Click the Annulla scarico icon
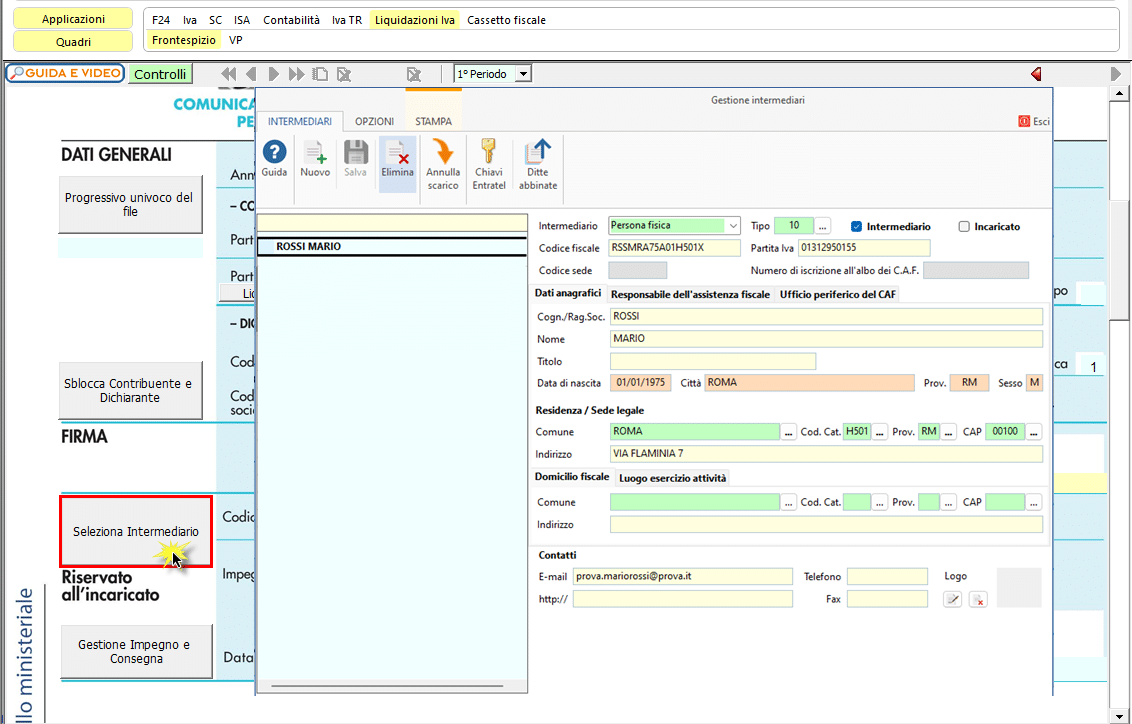 pyautogui.click(x=442, y=153)
